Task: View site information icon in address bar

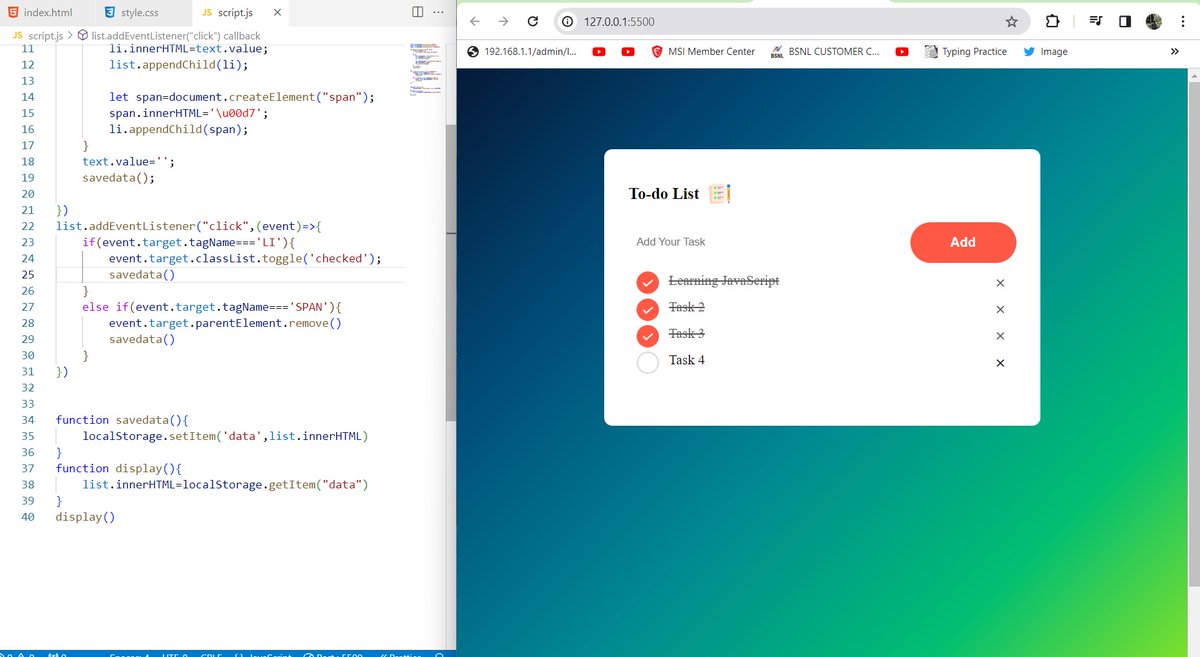Action: point(567,21)
